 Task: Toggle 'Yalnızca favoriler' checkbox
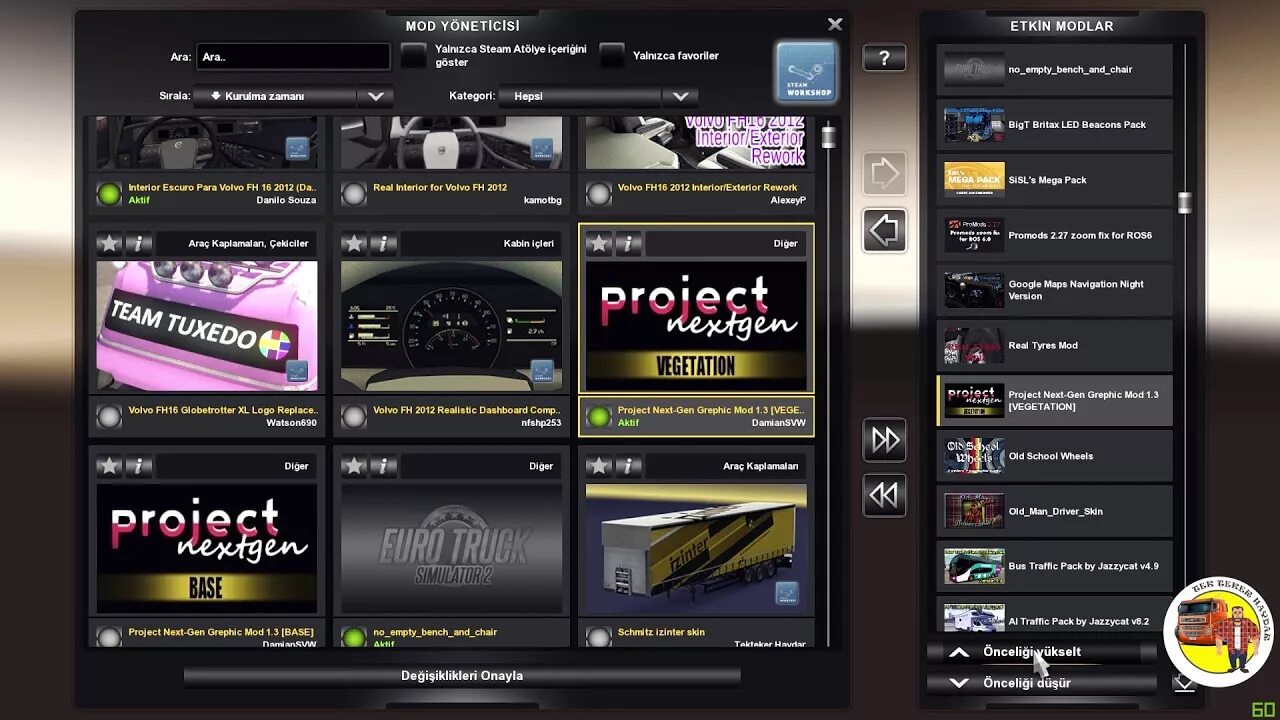612,56
